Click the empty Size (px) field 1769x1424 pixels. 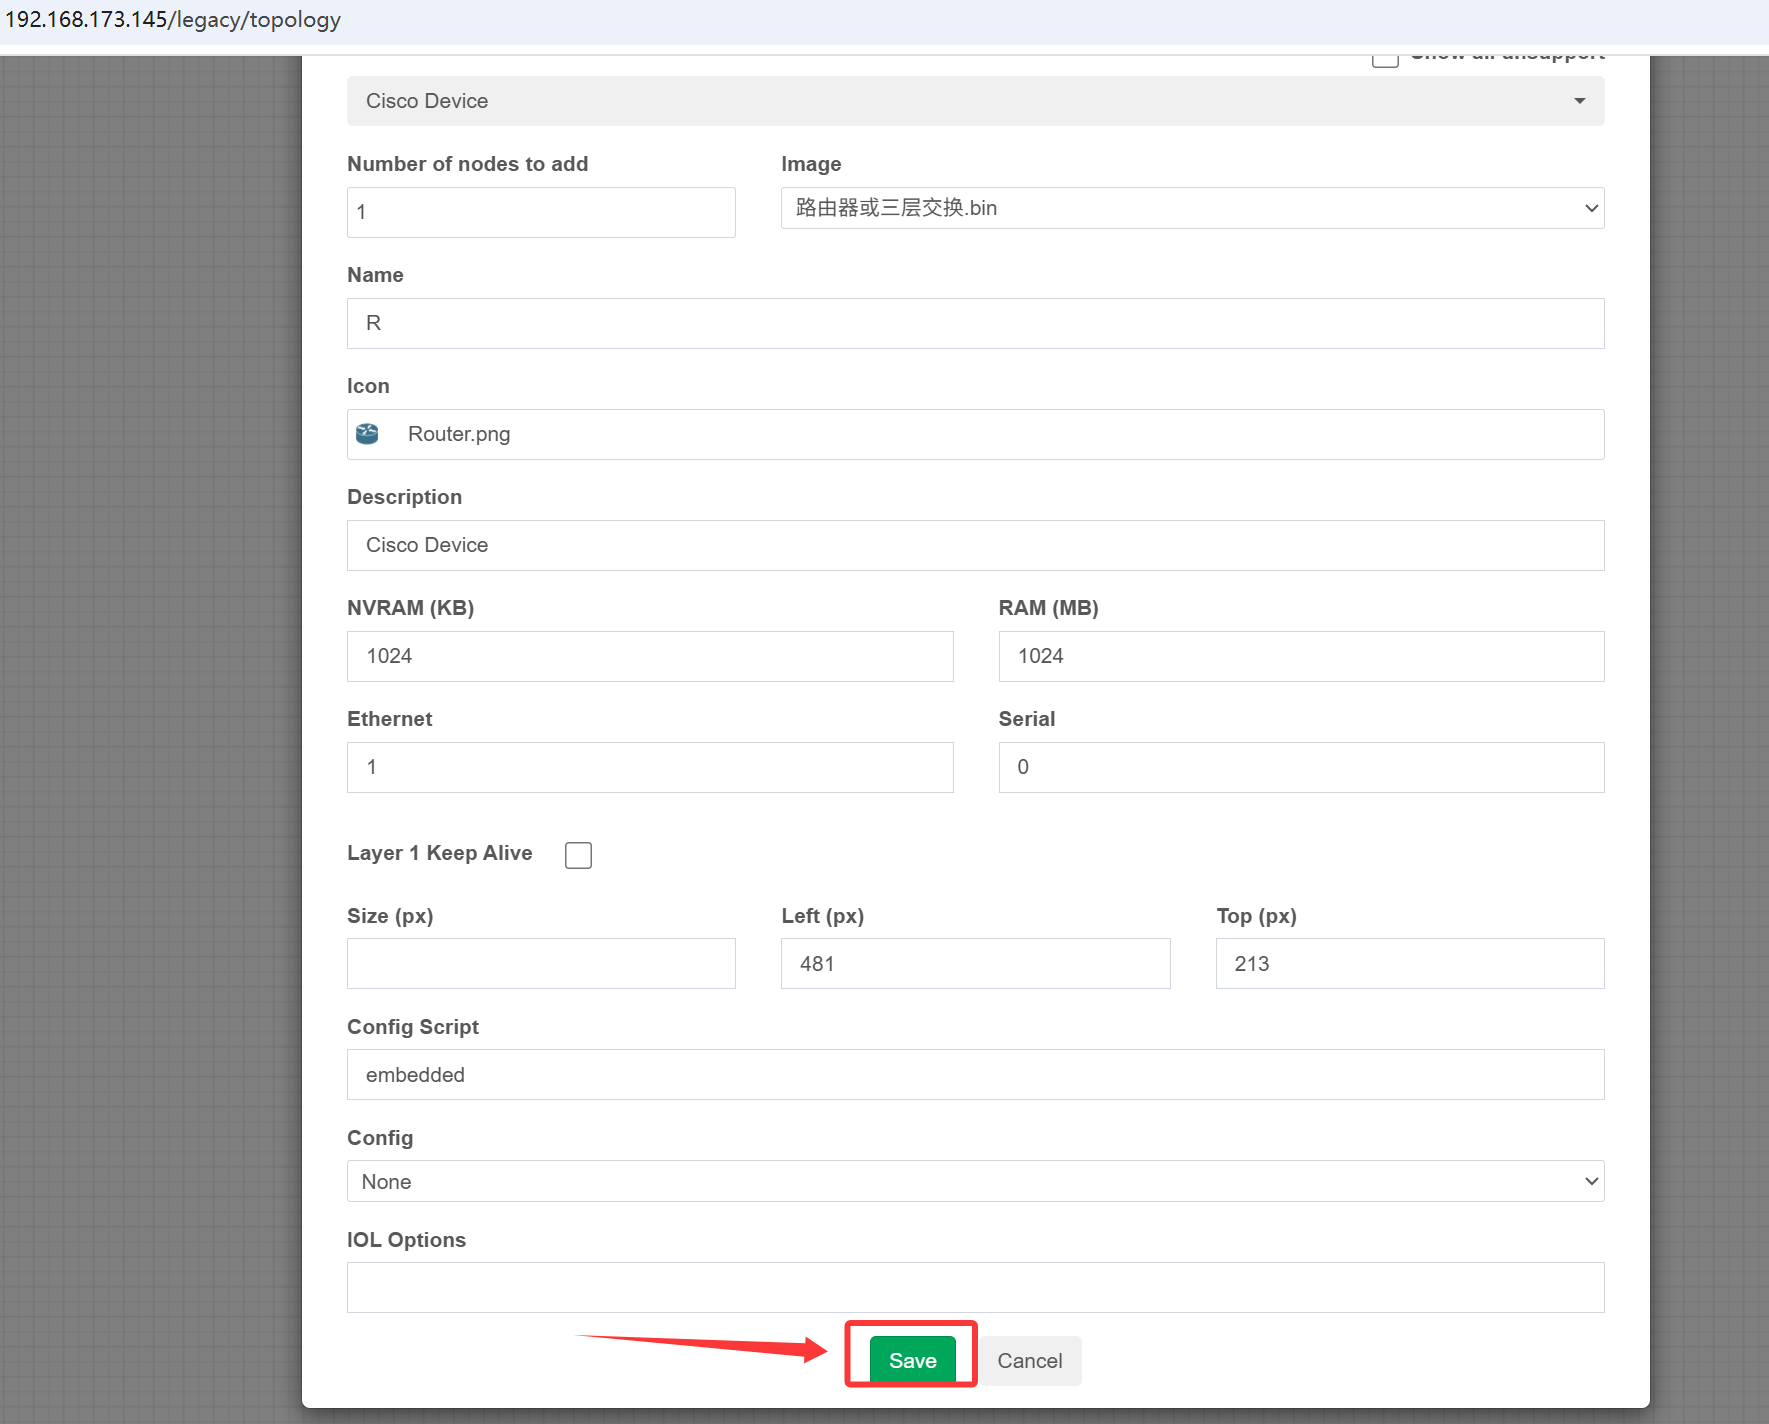(x=541, y=963)
